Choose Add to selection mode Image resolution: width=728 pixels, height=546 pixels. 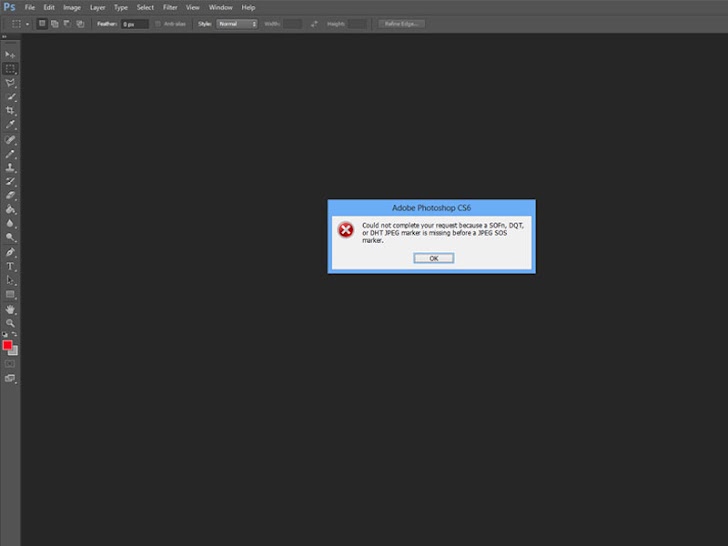55,24
